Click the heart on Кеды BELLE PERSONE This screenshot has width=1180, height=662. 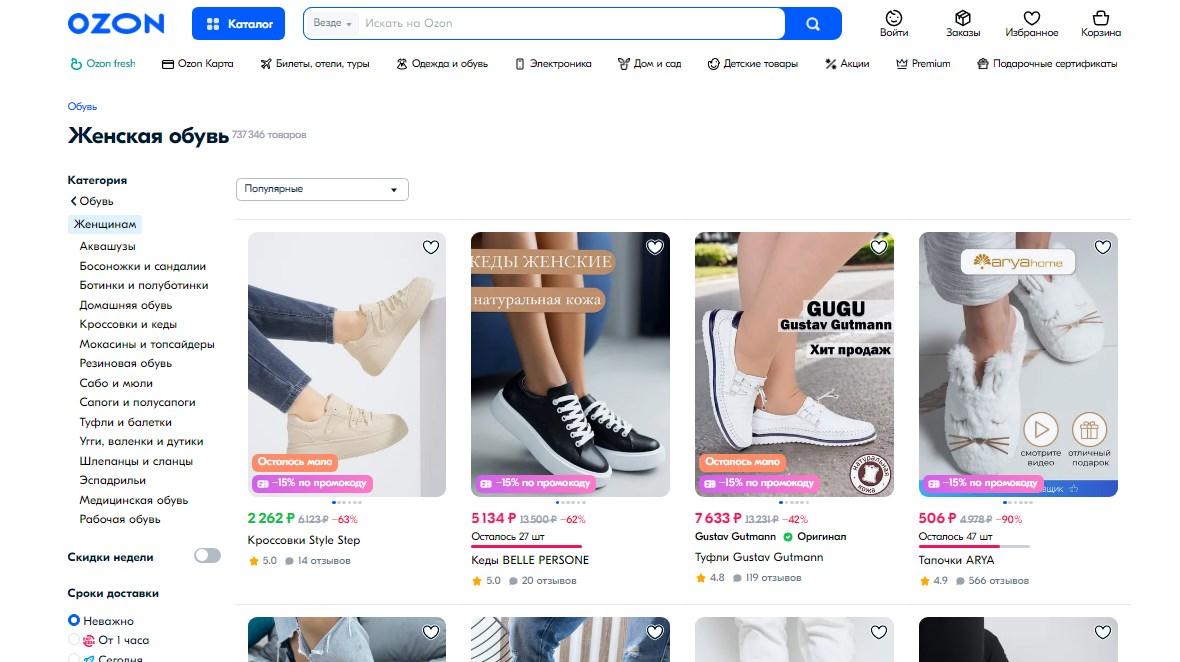point(654,247)
